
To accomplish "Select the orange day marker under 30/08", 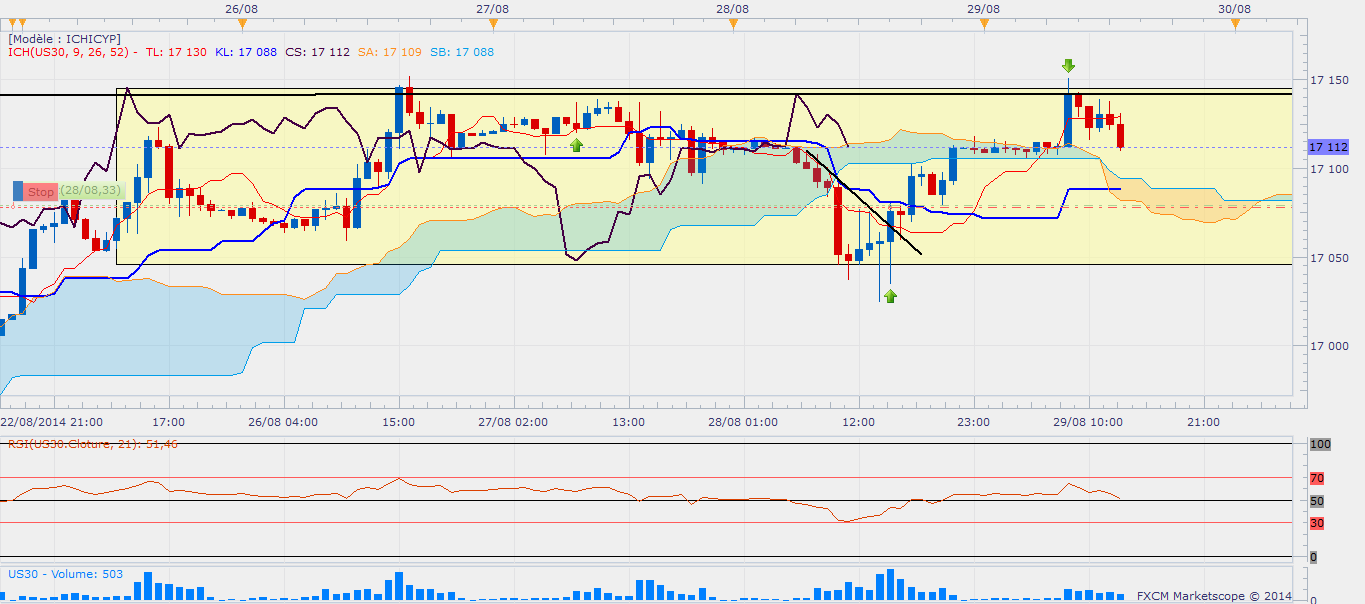I will point(1234,22).
